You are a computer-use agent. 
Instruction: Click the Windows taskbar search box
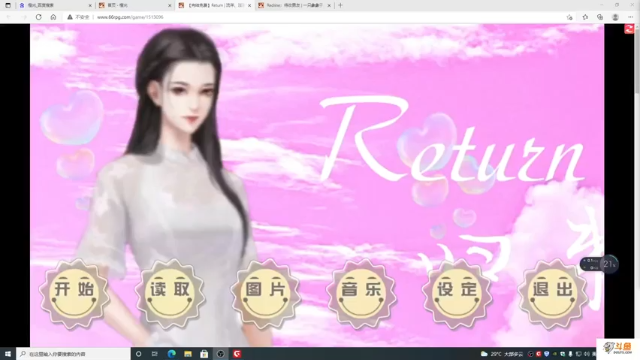[x=73, y=354]
